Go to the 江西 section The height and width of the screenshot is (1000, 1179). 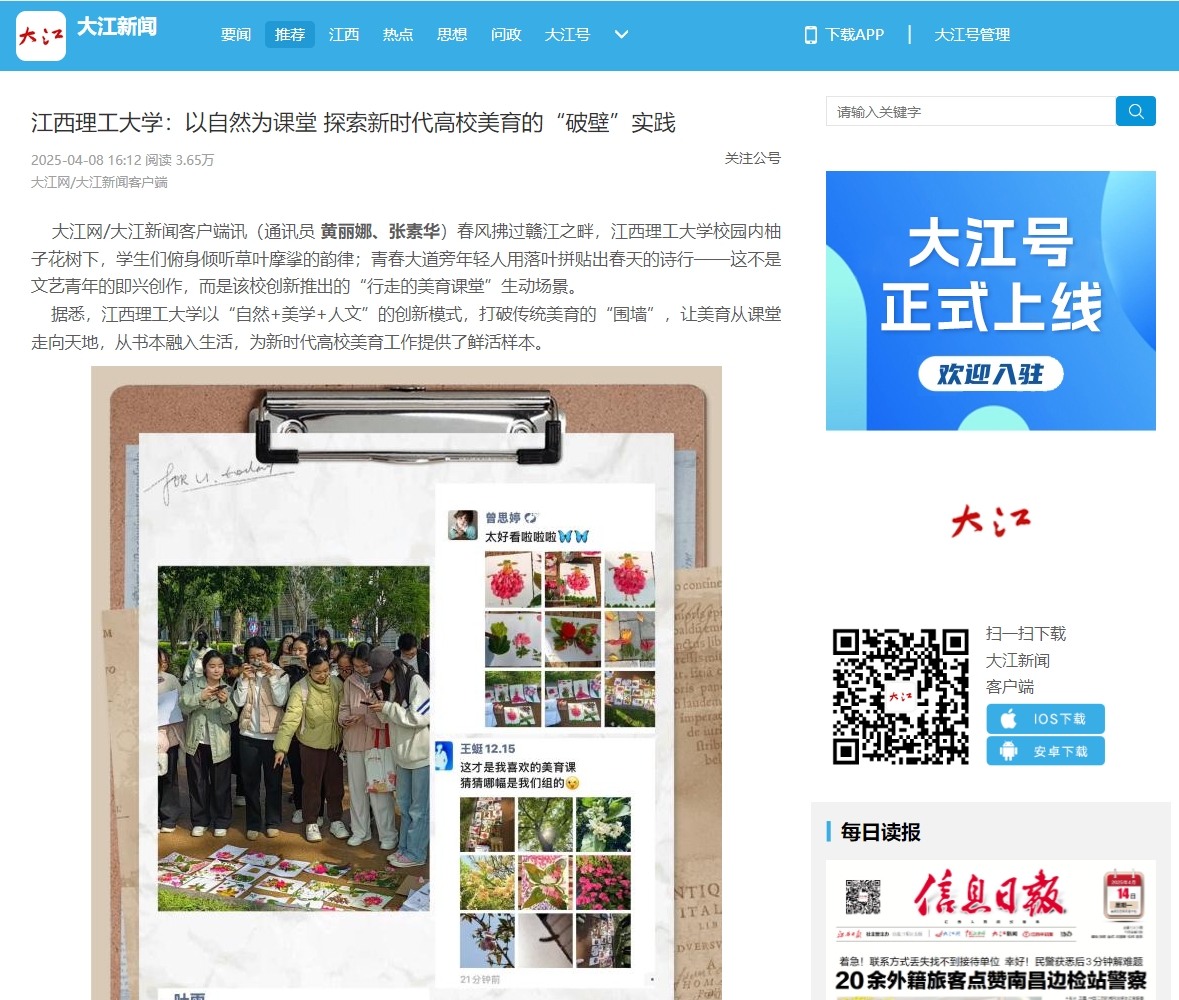tap(344, 35)
